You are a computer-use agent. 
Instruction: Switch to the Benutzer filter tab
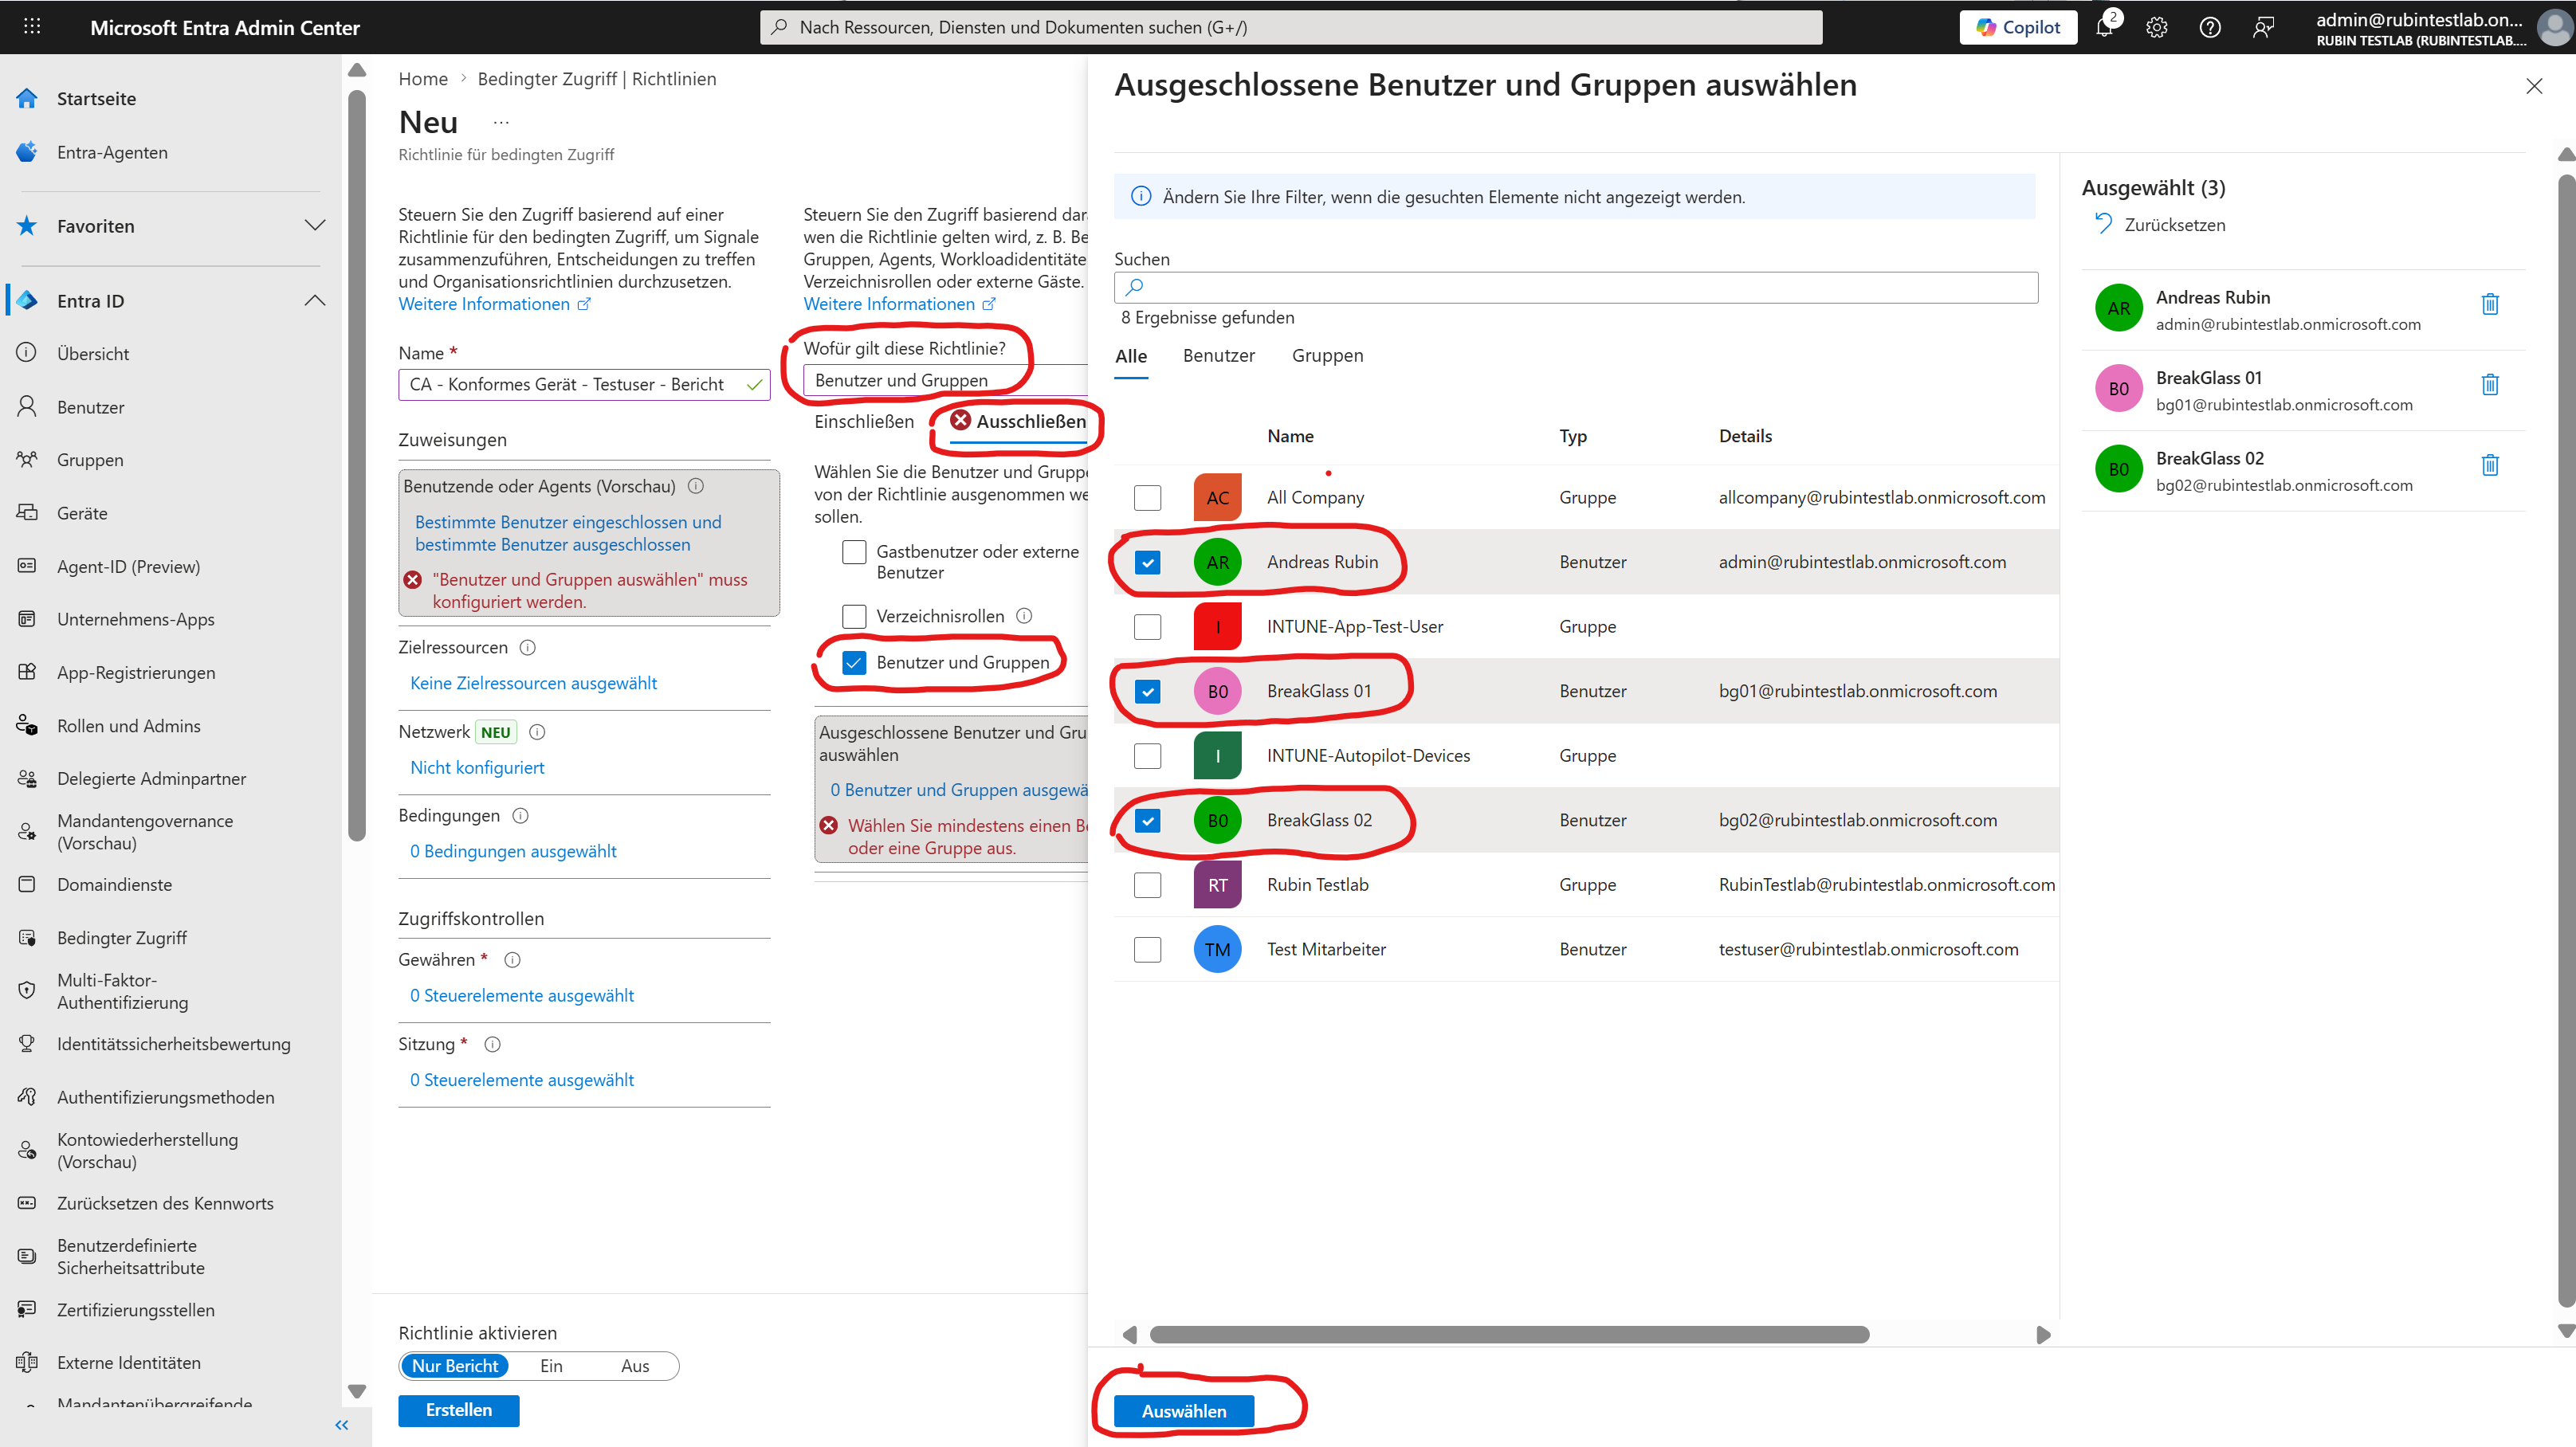click(1218, 356)
